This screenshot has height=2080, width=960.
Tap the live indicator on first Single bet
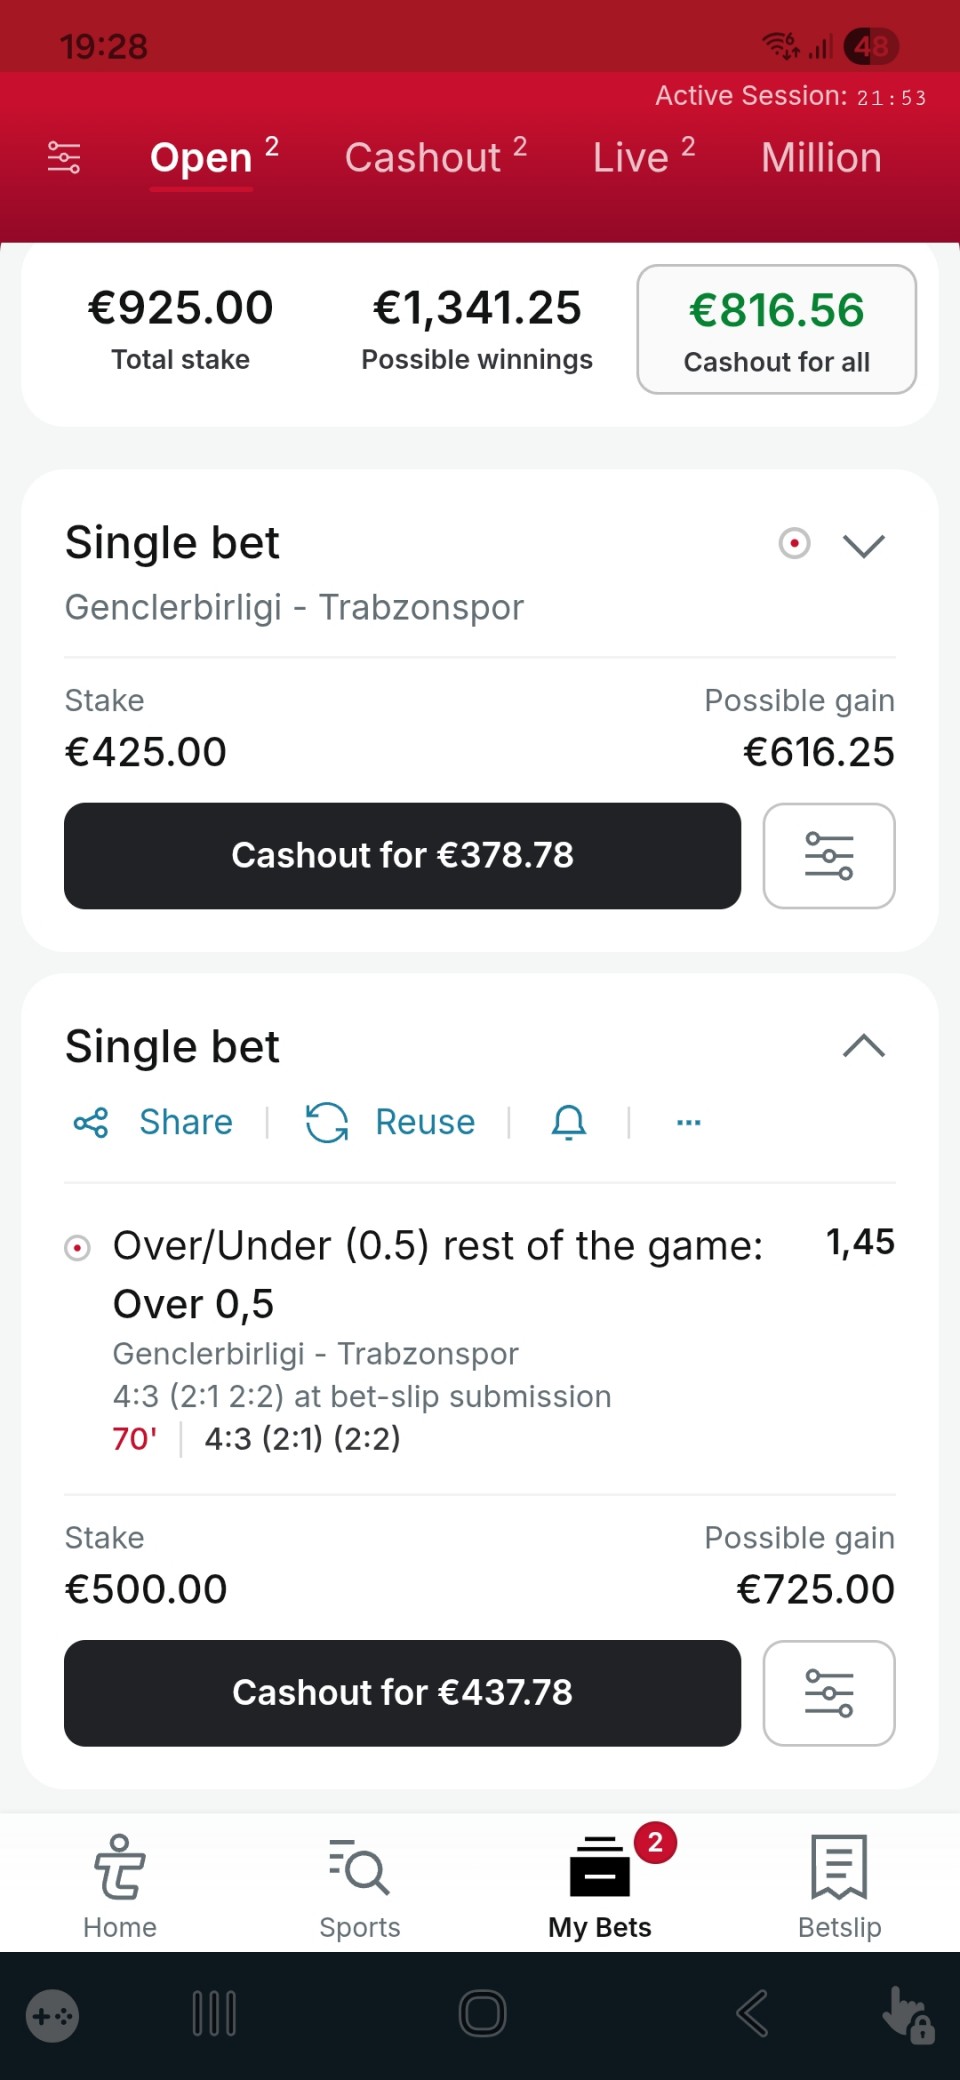coord(794,544)
